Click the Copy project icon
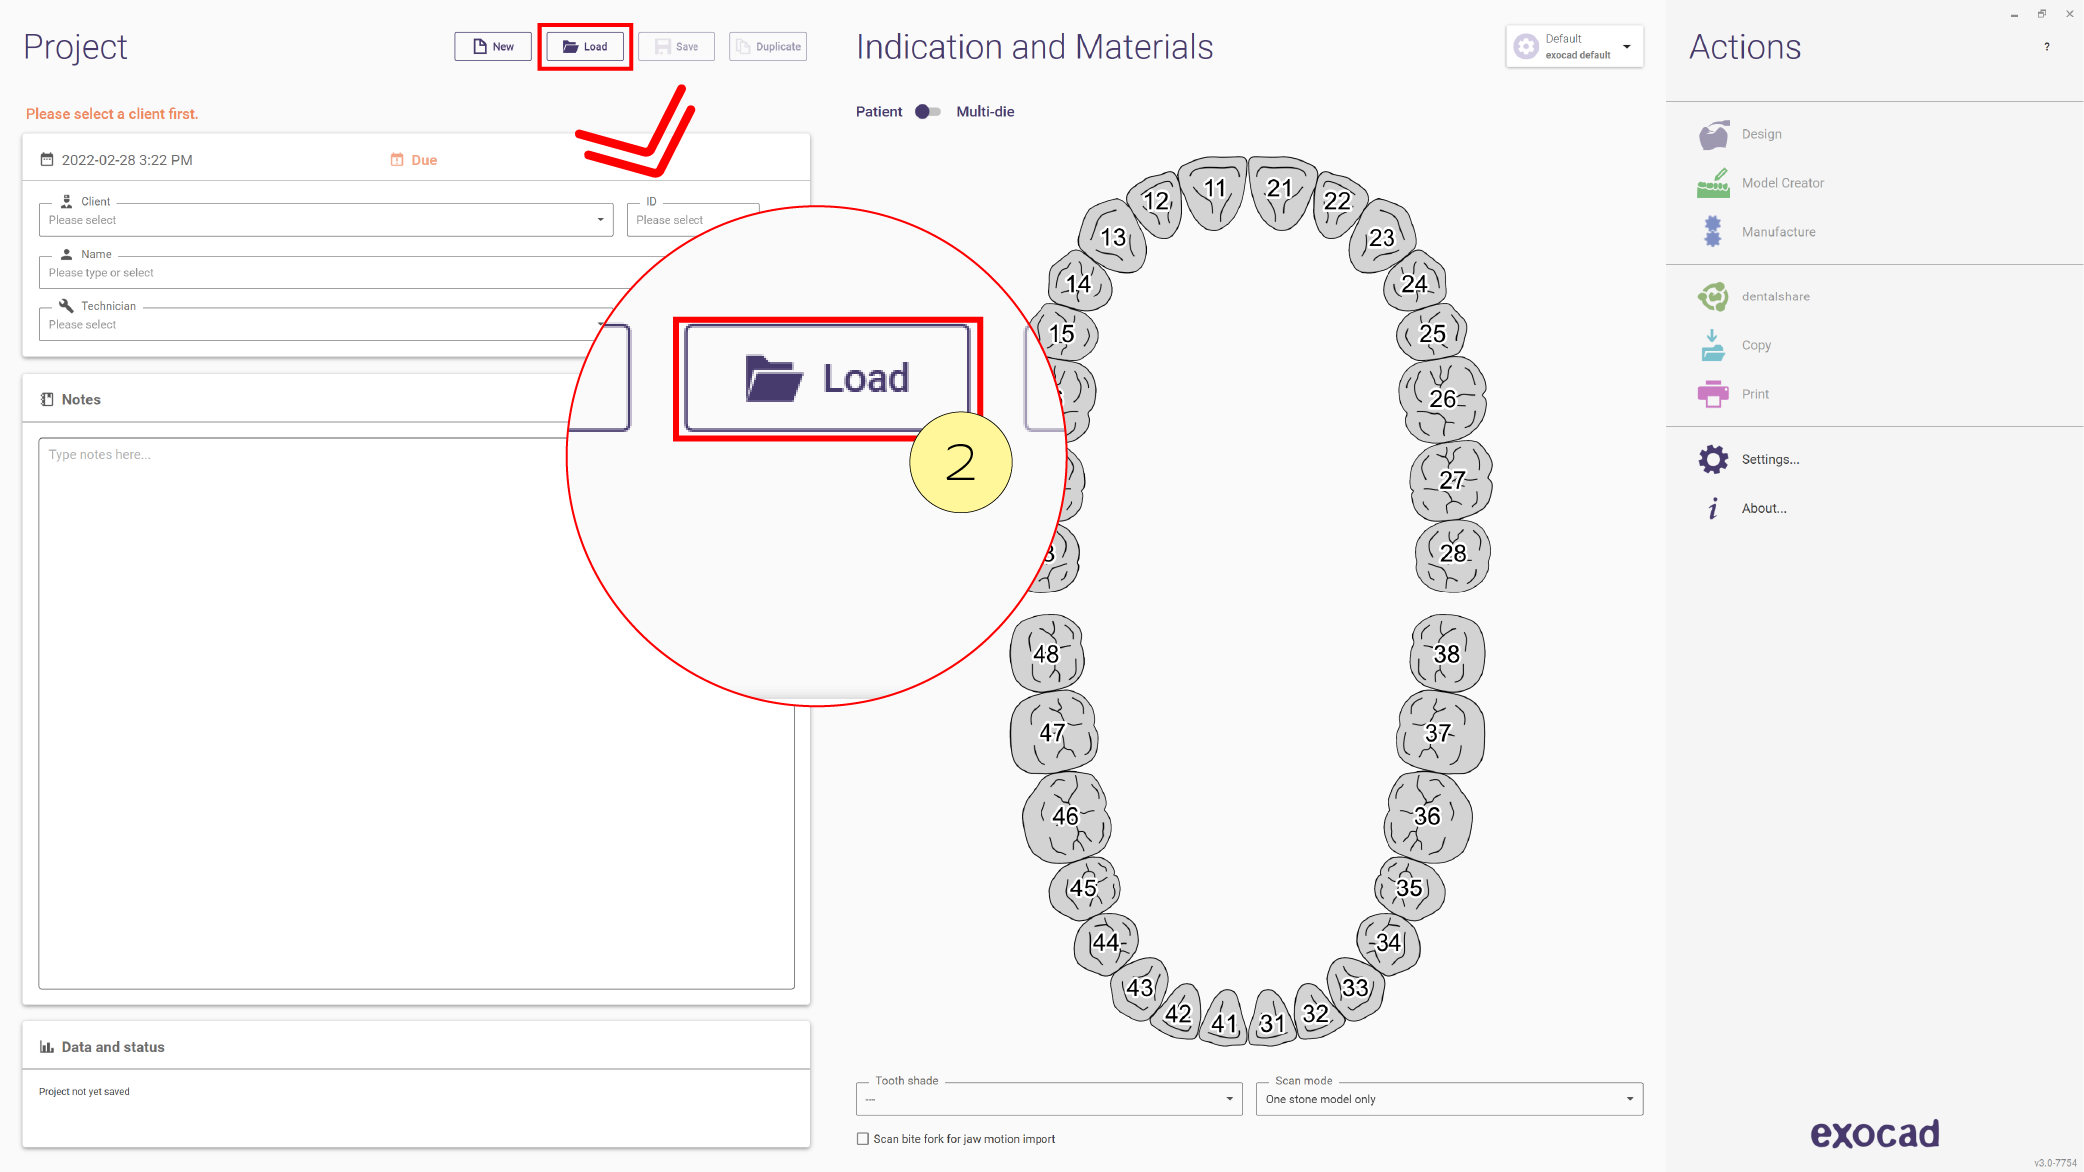2084x1172 pixels. [x=1713, y=345]
